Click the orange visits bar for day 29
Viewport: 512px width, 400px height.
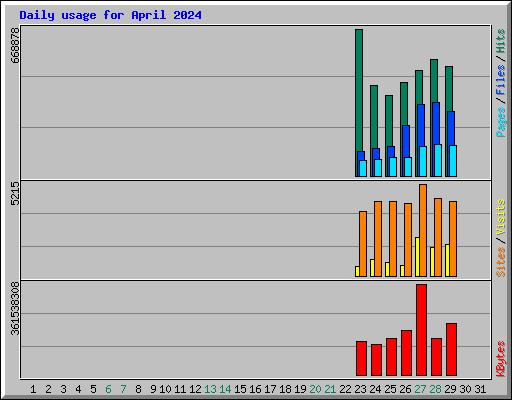[453, 239]
